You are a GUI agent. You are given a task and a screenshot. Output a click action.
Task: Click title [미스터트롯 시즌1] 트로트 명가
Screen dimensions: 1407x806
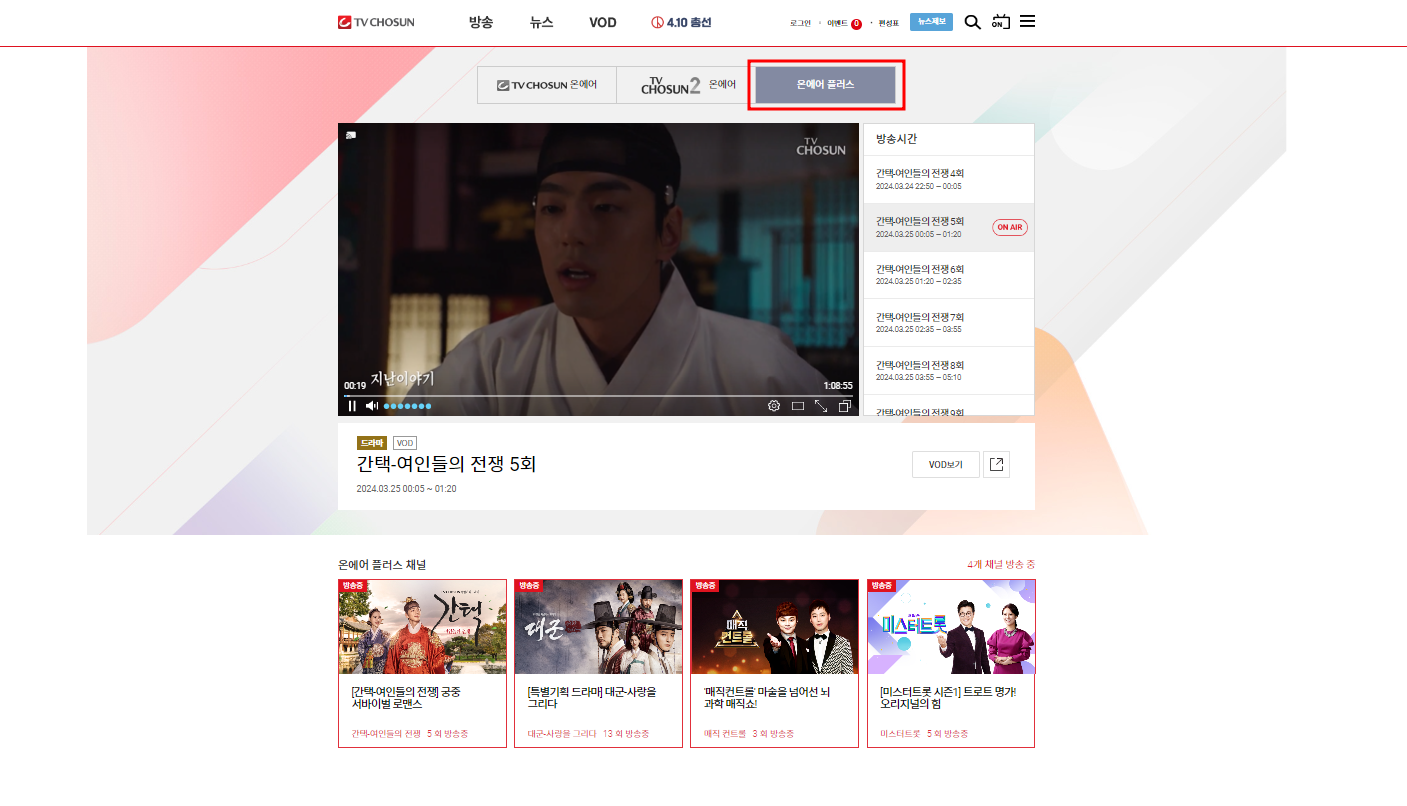tap(948, 697)
